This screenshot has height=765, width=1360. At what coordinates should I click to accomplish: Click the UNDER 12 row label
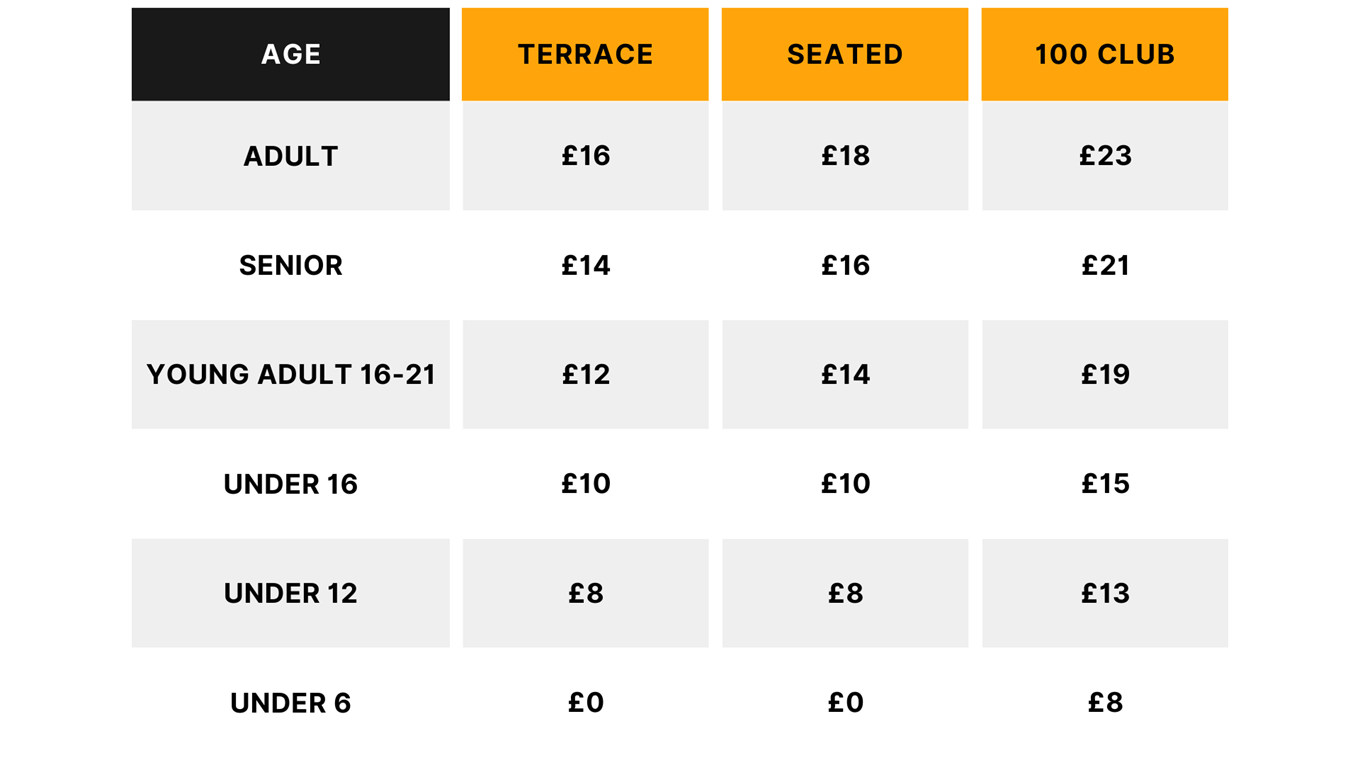(x=290, y=593)
